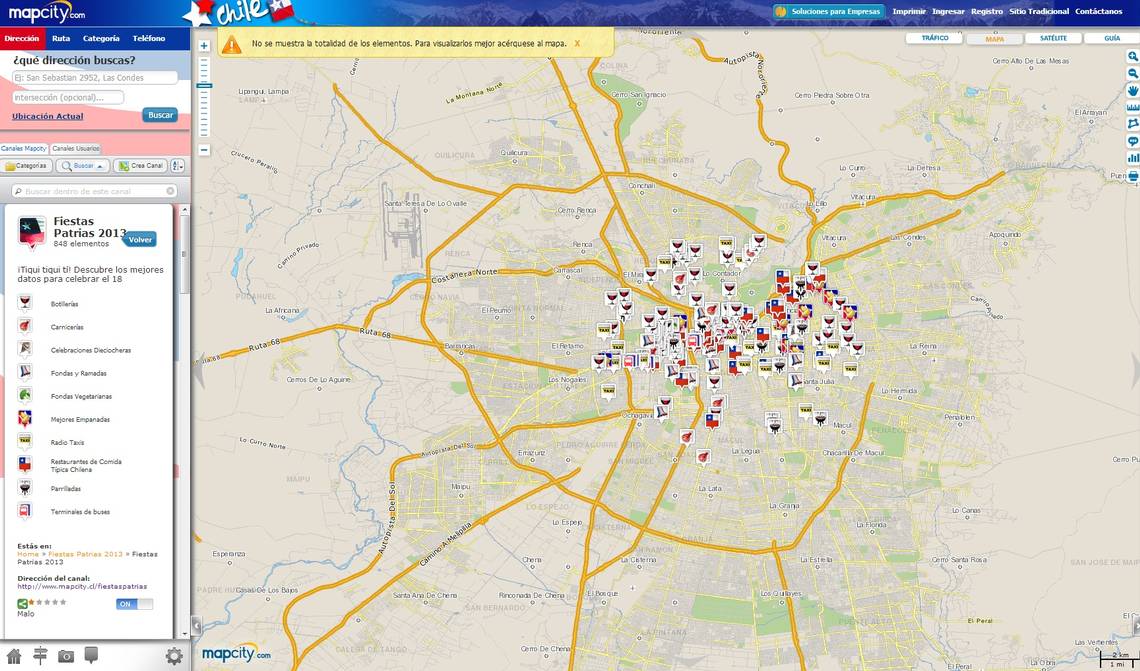
Task: Click the Contáctanos link
Action: pyautogui.click(x=1099, y=12)
